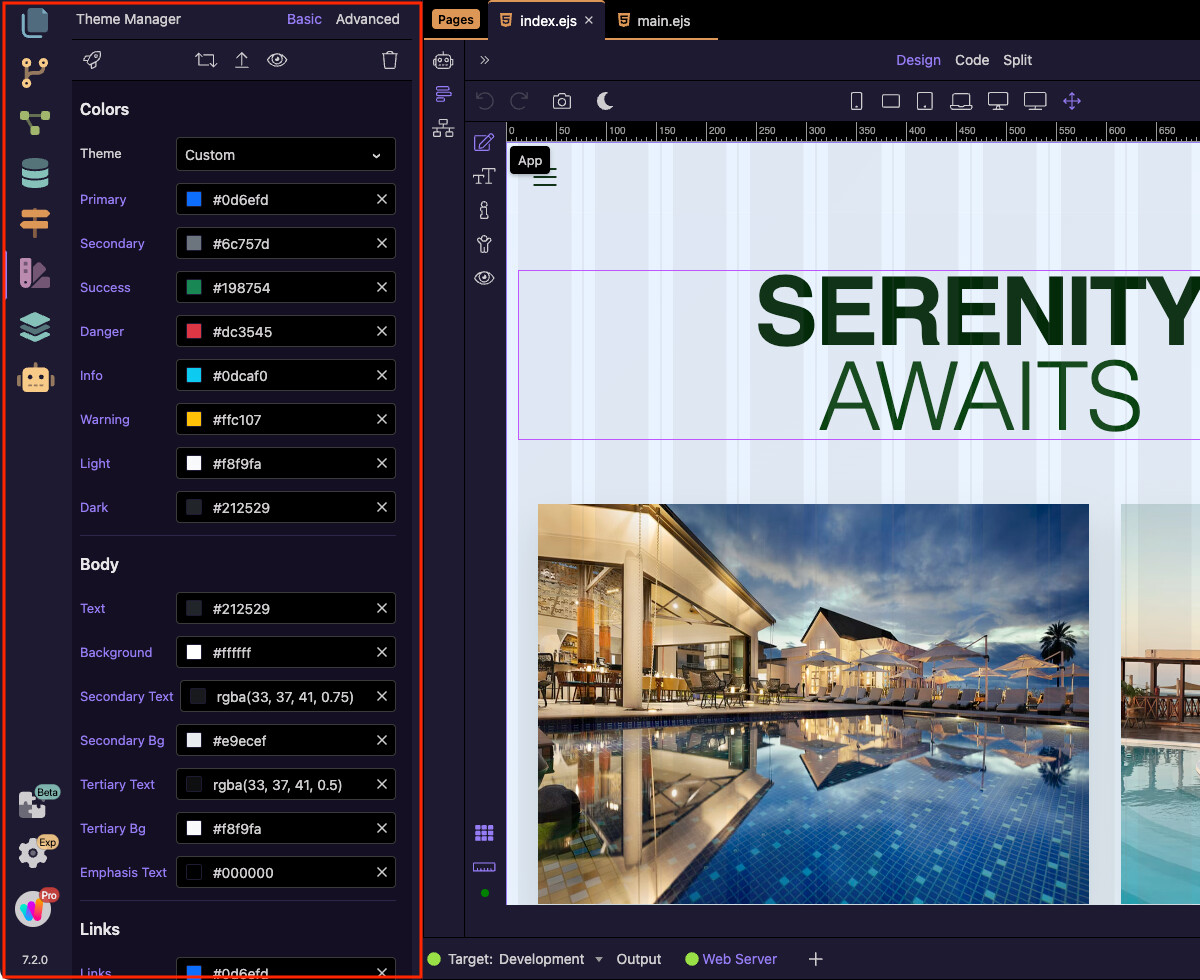The height and width of the screenshot is (980, 1200).
Task: Switch to Code view
Action: (x=971, y=60)
